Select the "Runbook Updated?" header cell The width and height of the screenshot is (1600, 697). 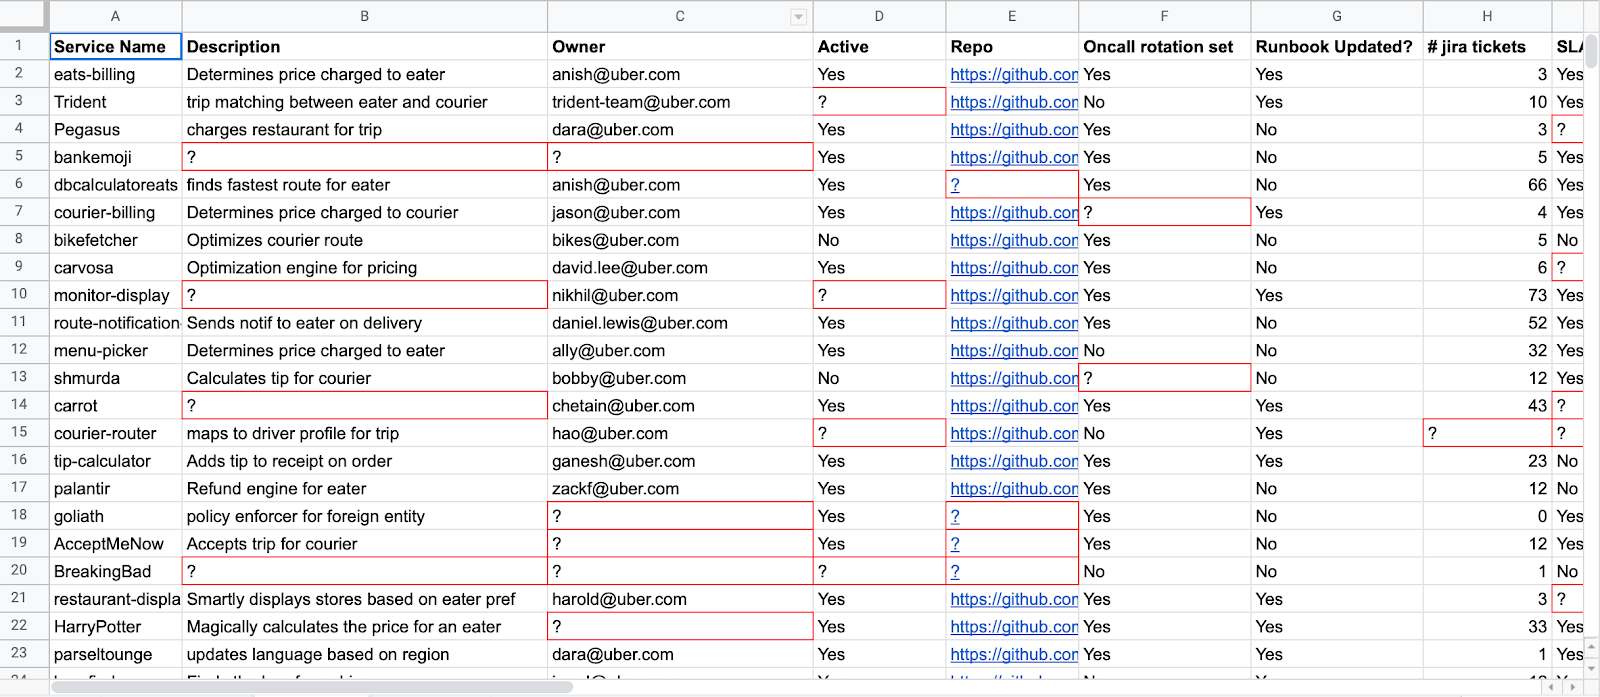click(x=1336, y=47)
